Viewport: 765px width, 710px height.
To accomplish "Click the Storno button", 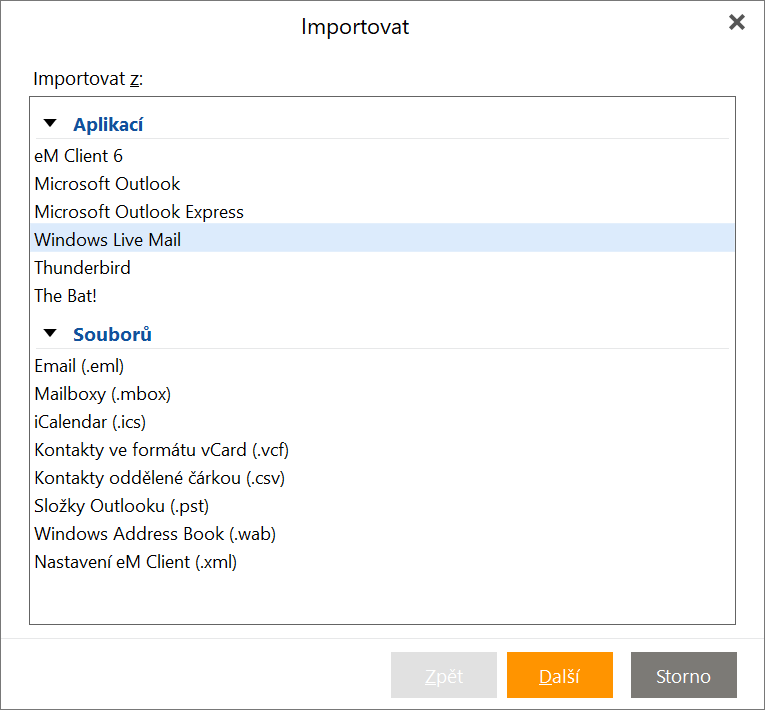I will click(x=684, y=675).
